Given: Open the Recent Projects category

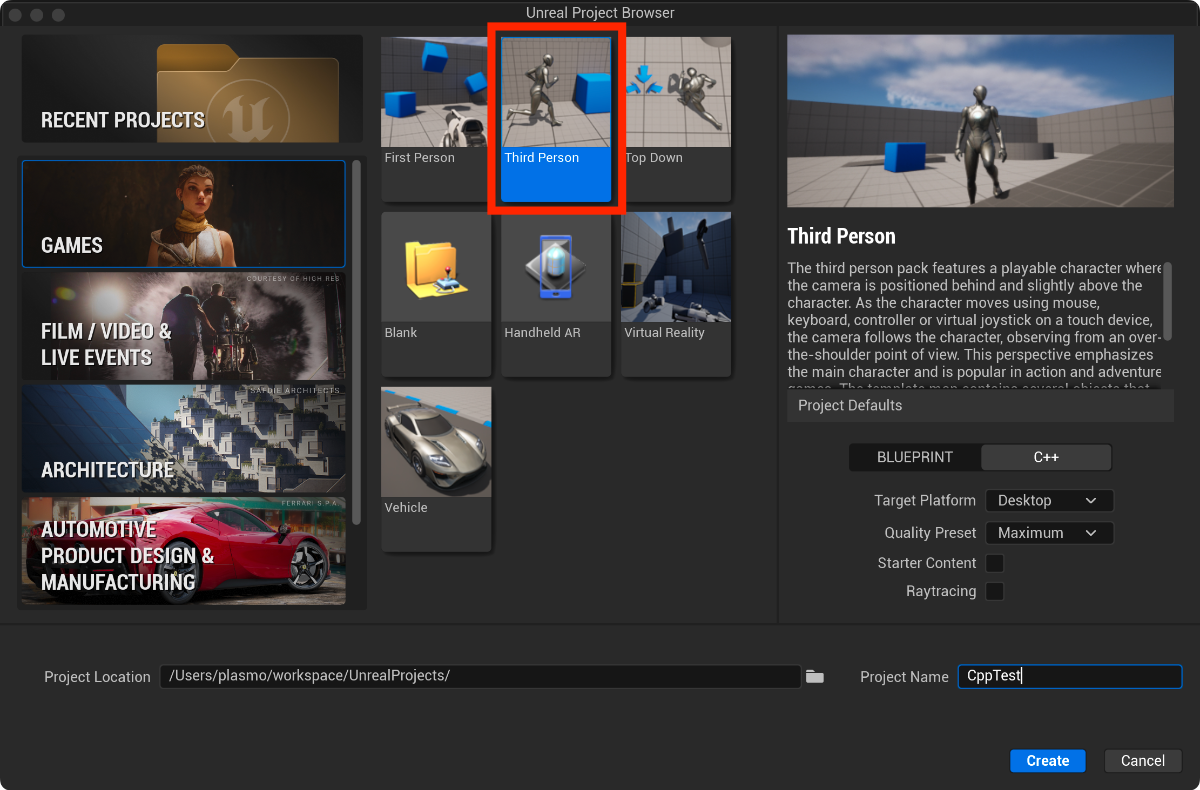Looking at the screenshot, I should pyautogui.click(x=192, y=89).
